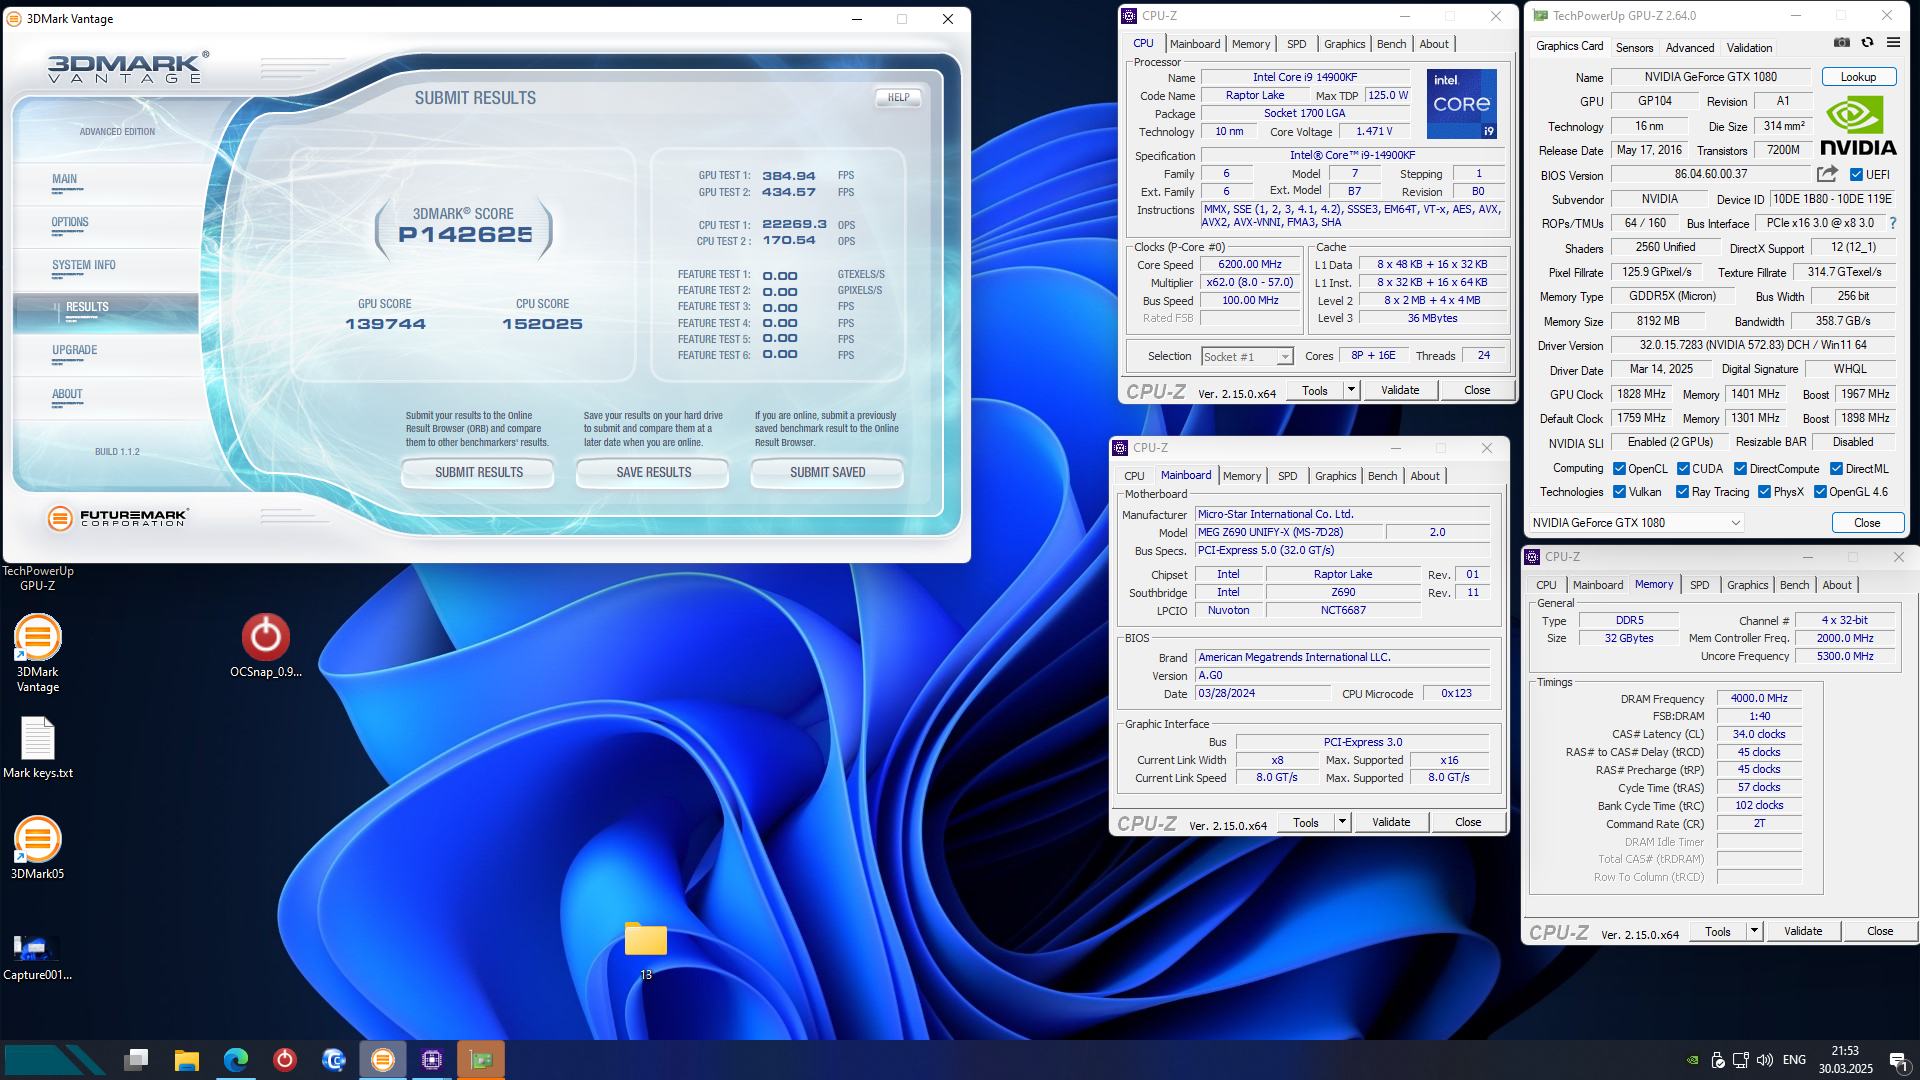The image size is (1920, 1080).
Task: Switch to Advanced tab in GPU-Z
Action: tap(1690, 47)
